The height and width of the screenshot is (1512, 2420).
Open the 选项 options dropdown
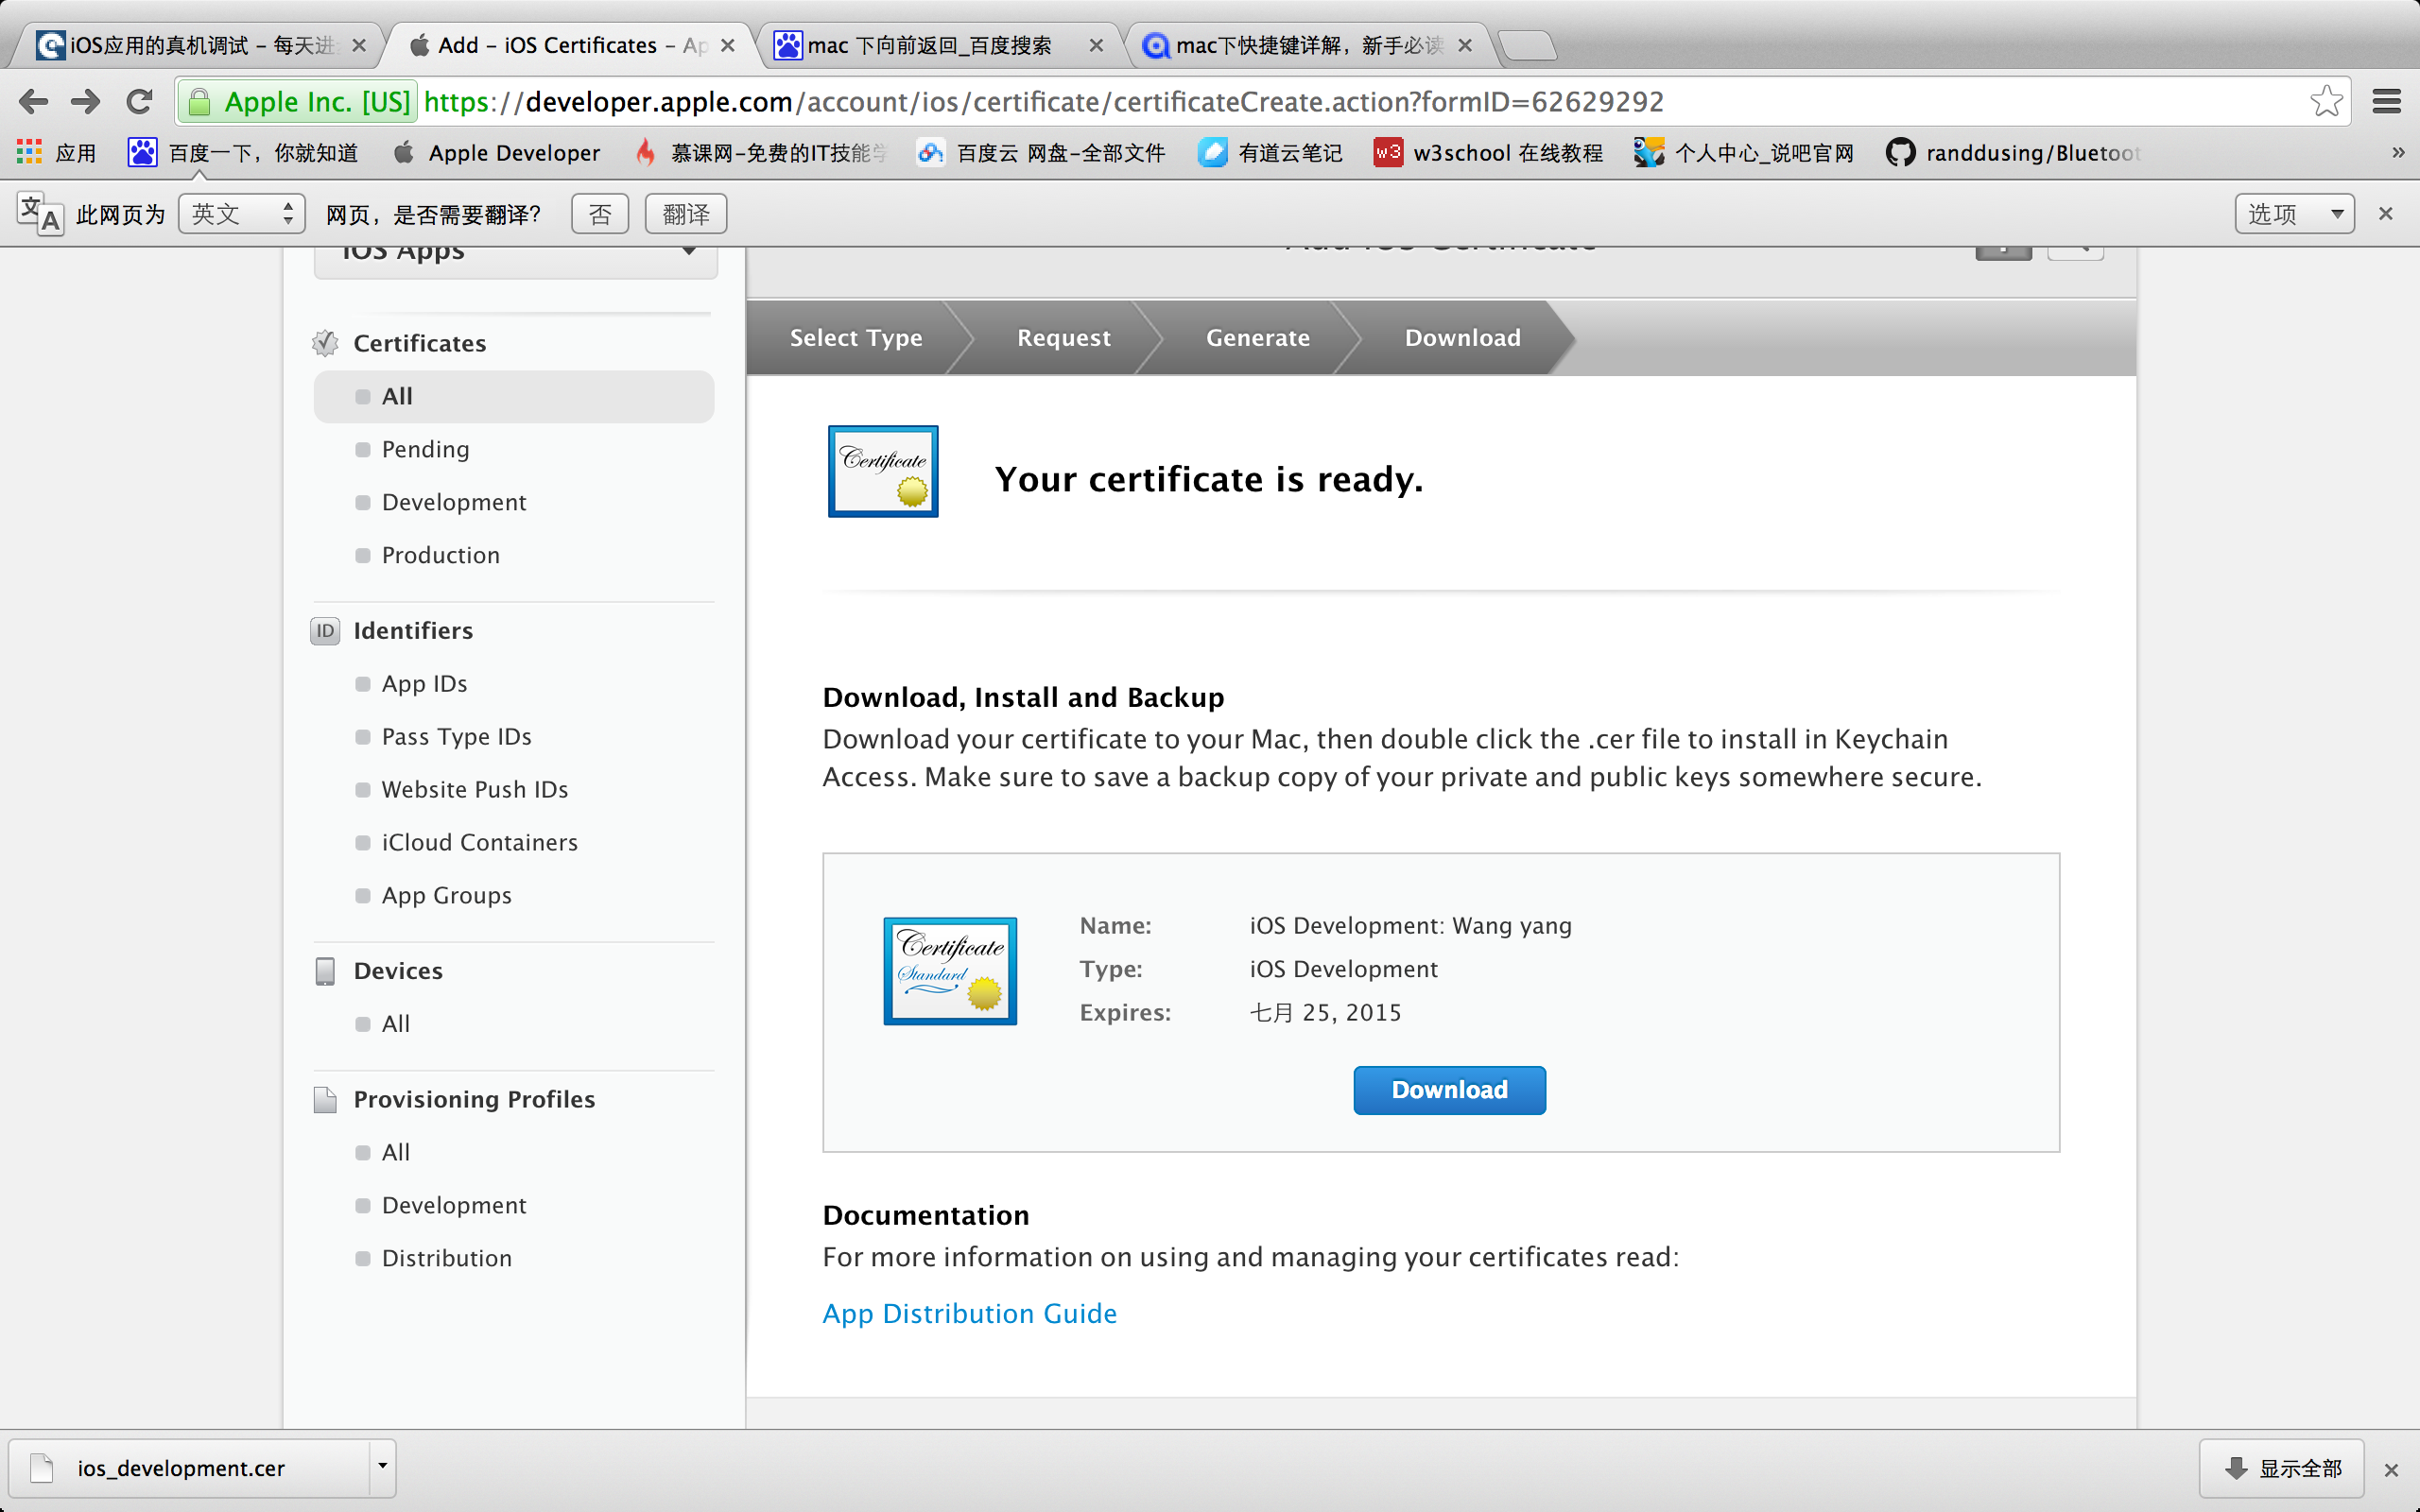[2294, 214]
